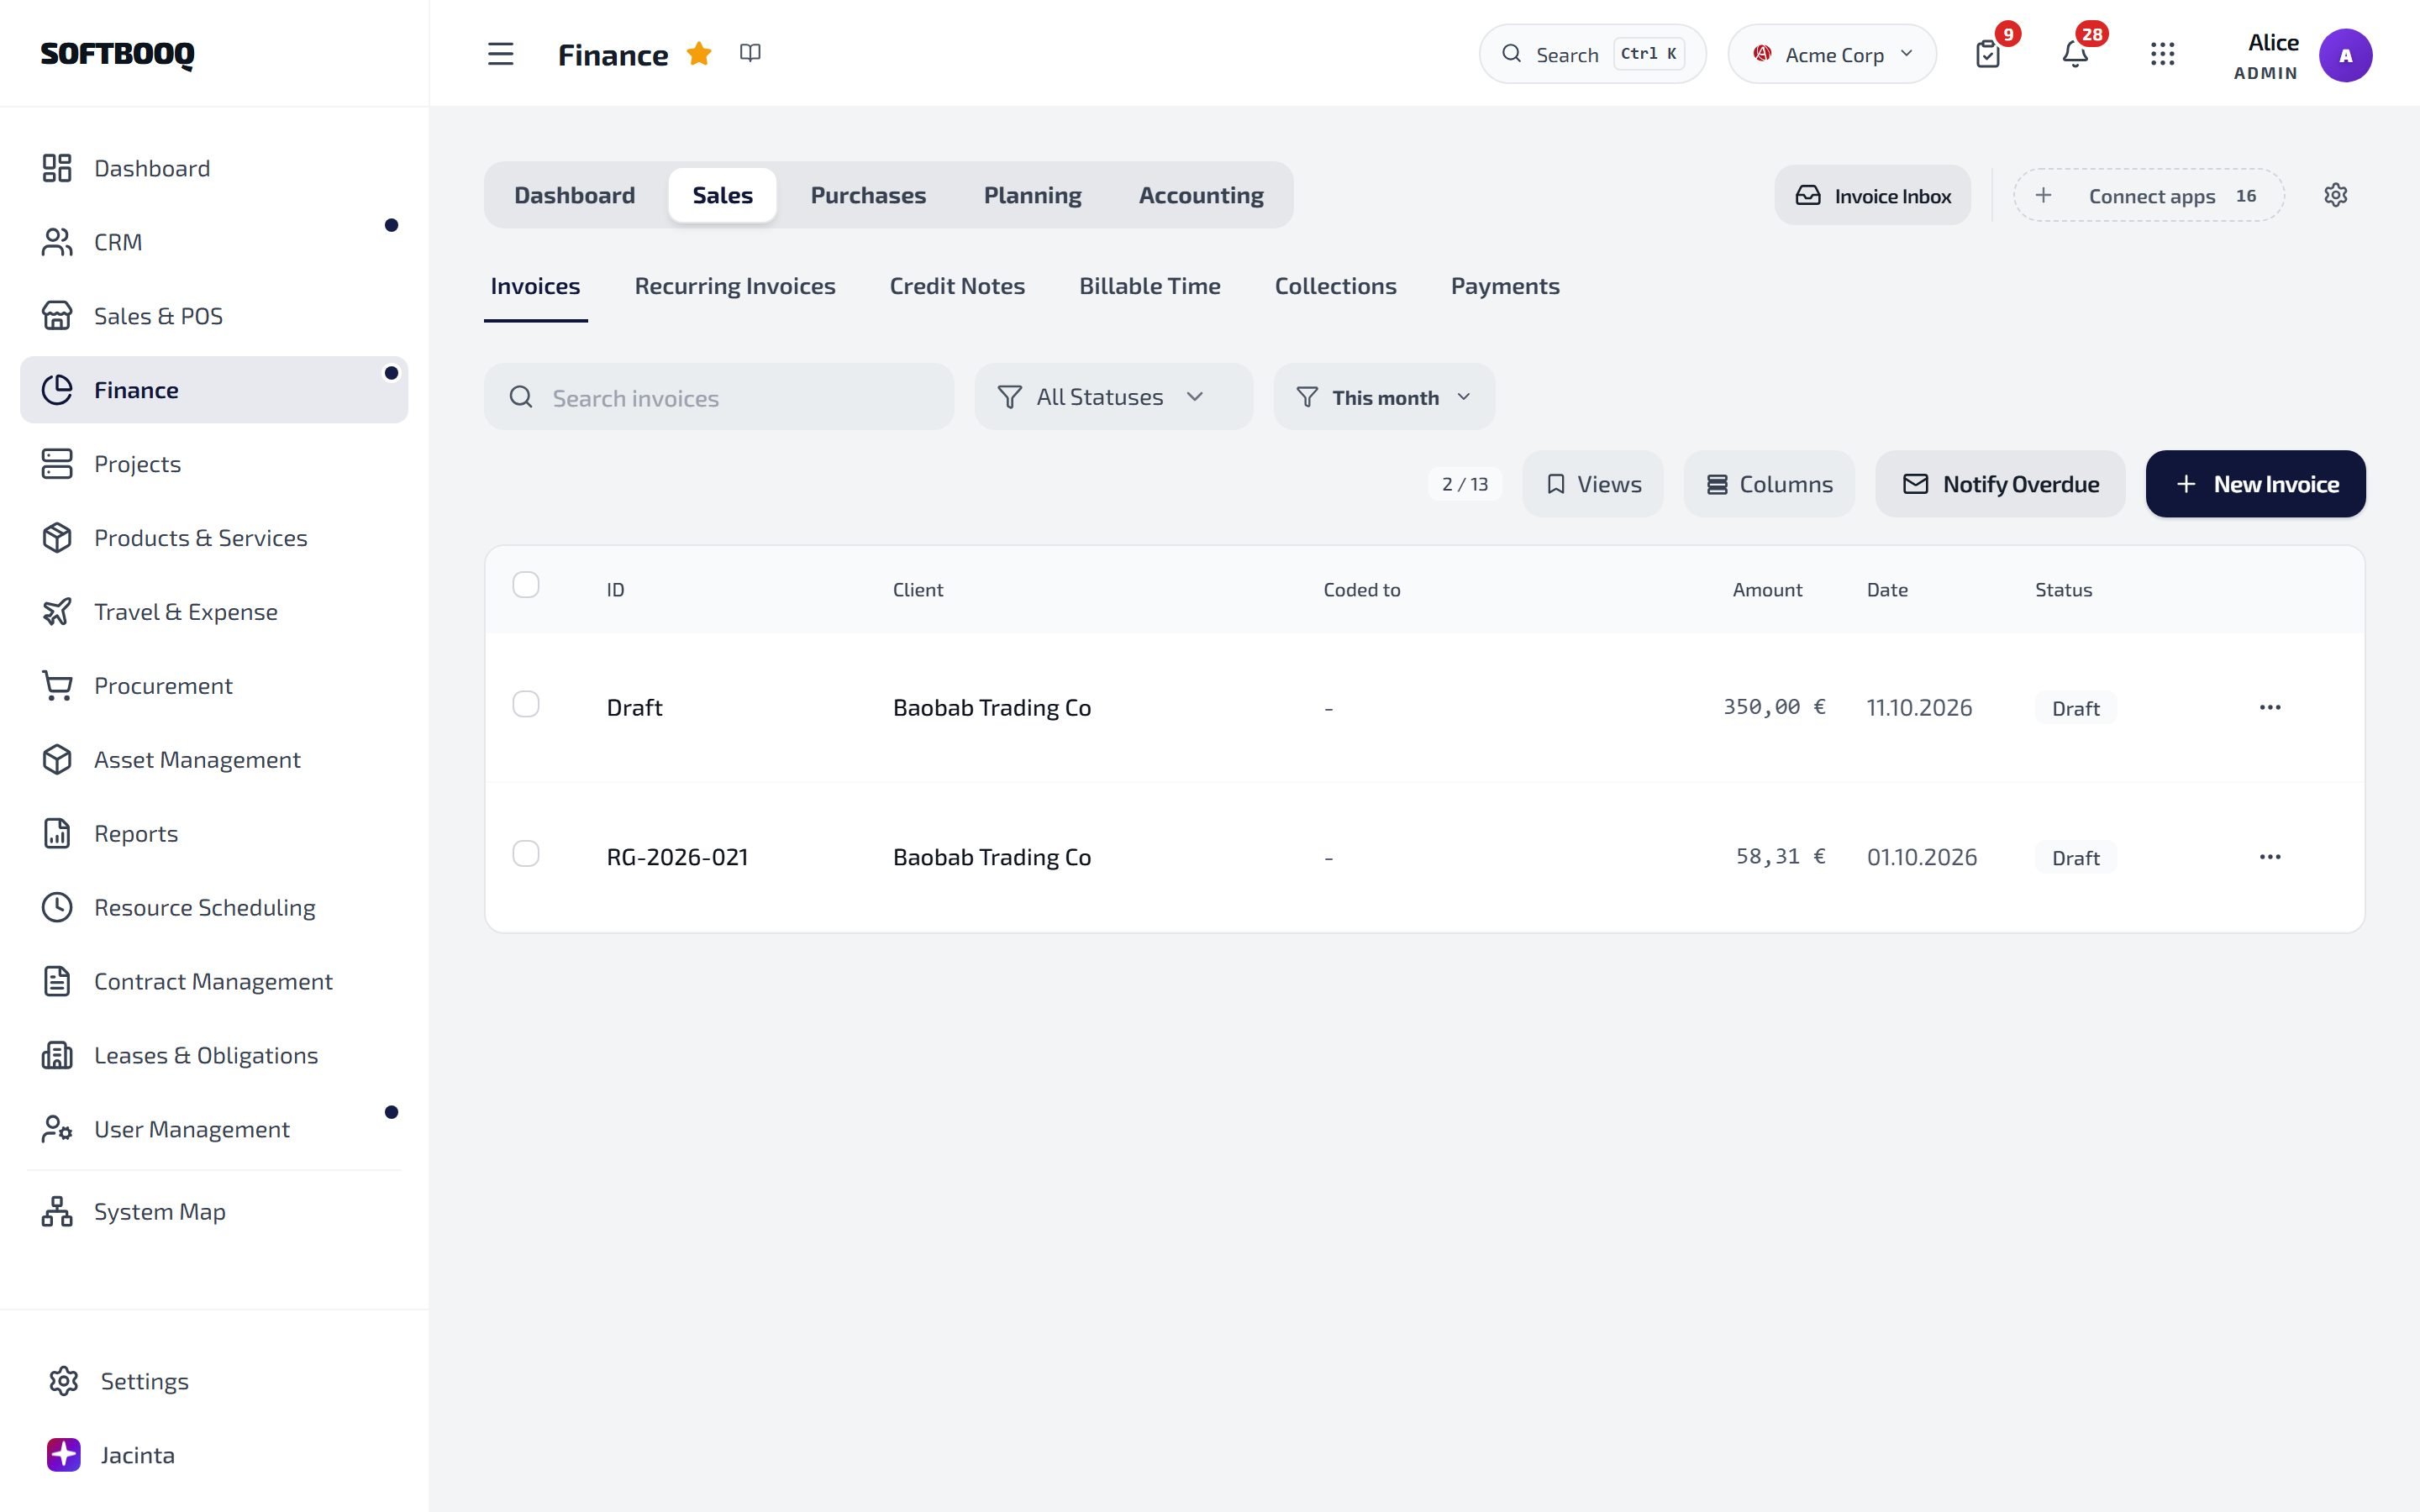Screen dimensions: 2420x1512
Task: Expand the All Statuses filter
Action: click(x=1113, y=397)
